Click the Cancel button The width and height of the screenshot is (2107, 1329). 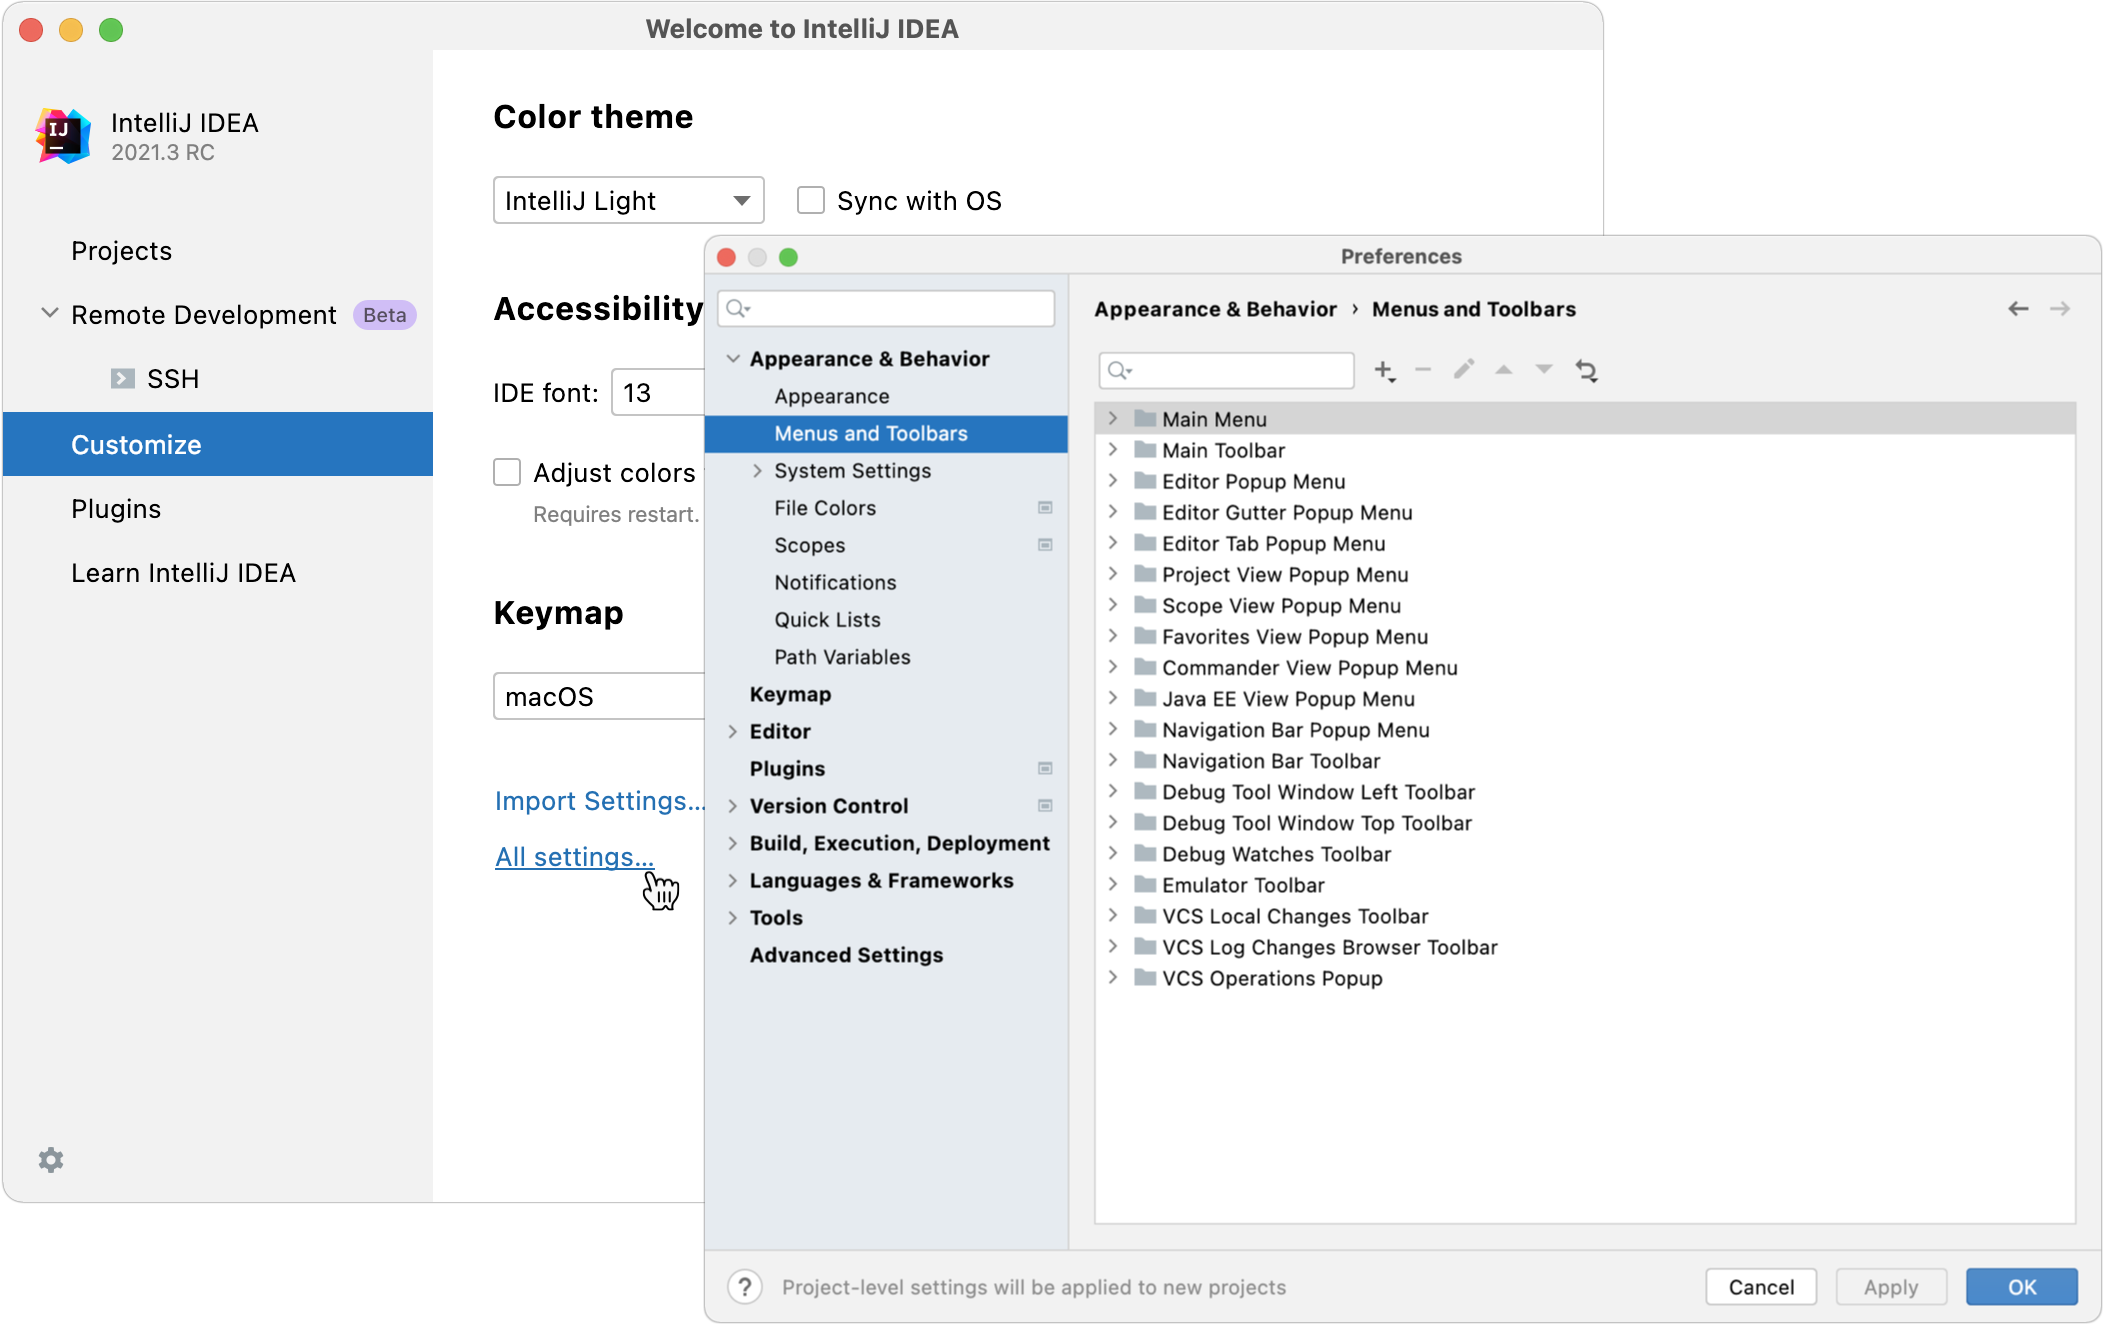(x=1761, y=1287)
